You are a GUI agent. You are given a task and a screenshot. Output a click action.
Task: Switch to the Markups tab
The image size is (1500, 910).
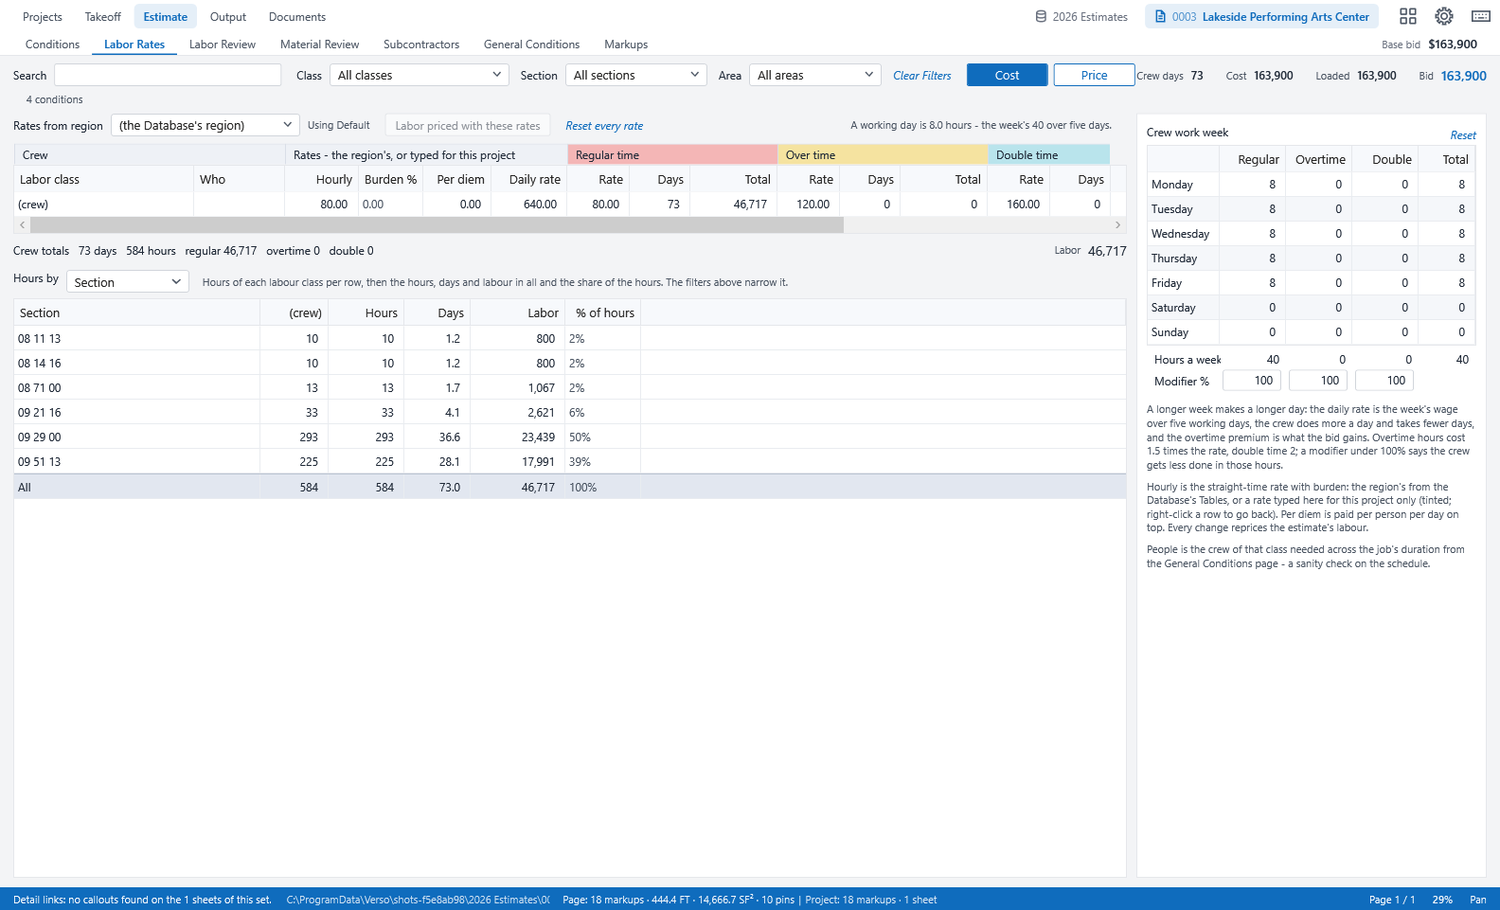coord(626,44)
